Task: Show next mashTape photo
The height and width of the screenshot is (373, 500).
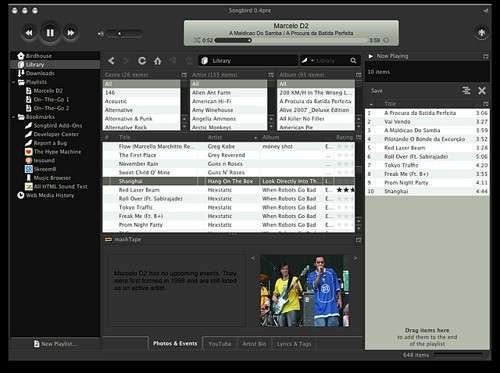Action: pos(355,258)
